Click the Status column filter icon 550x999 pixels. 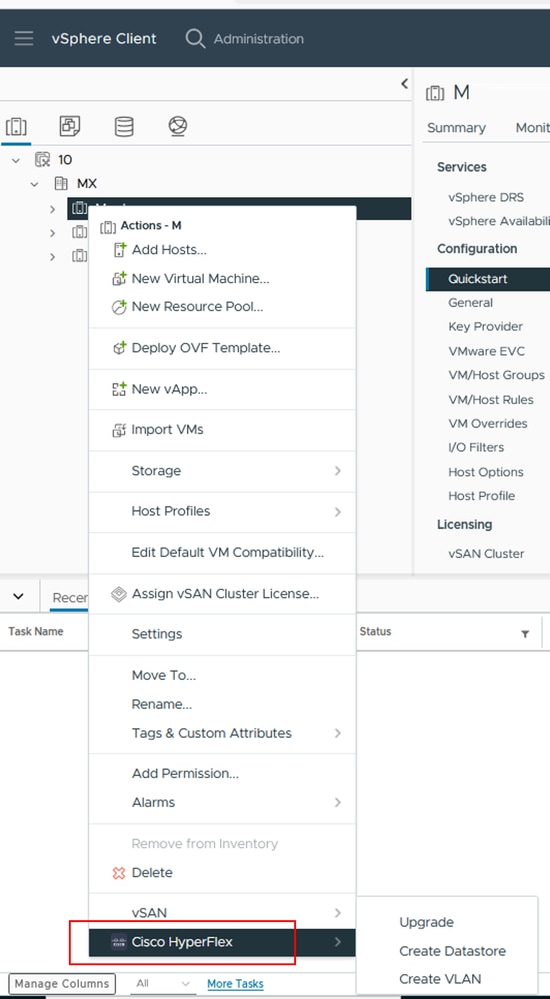point(525,634)
